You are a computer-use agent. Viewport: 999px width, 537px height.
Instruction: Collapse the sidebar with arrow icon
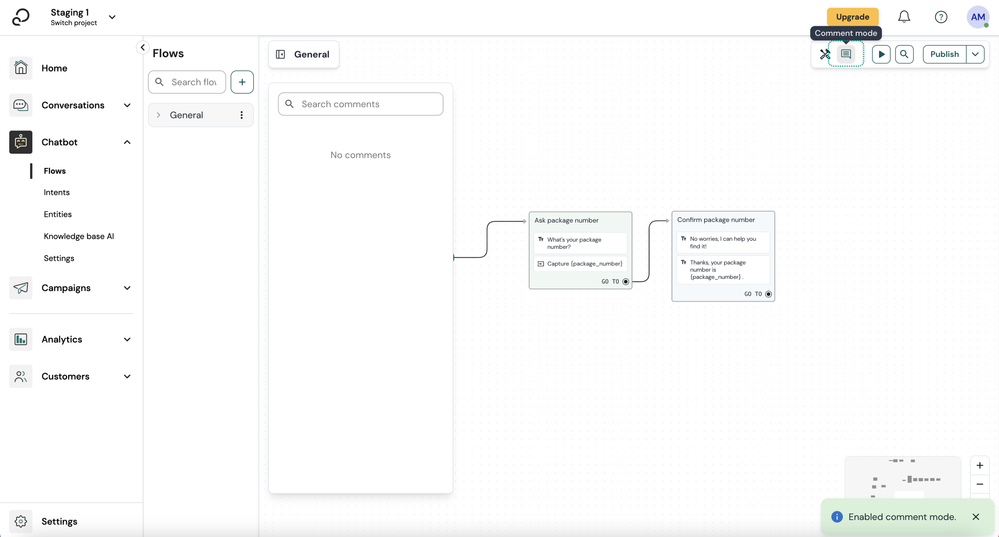pos(143,48)
